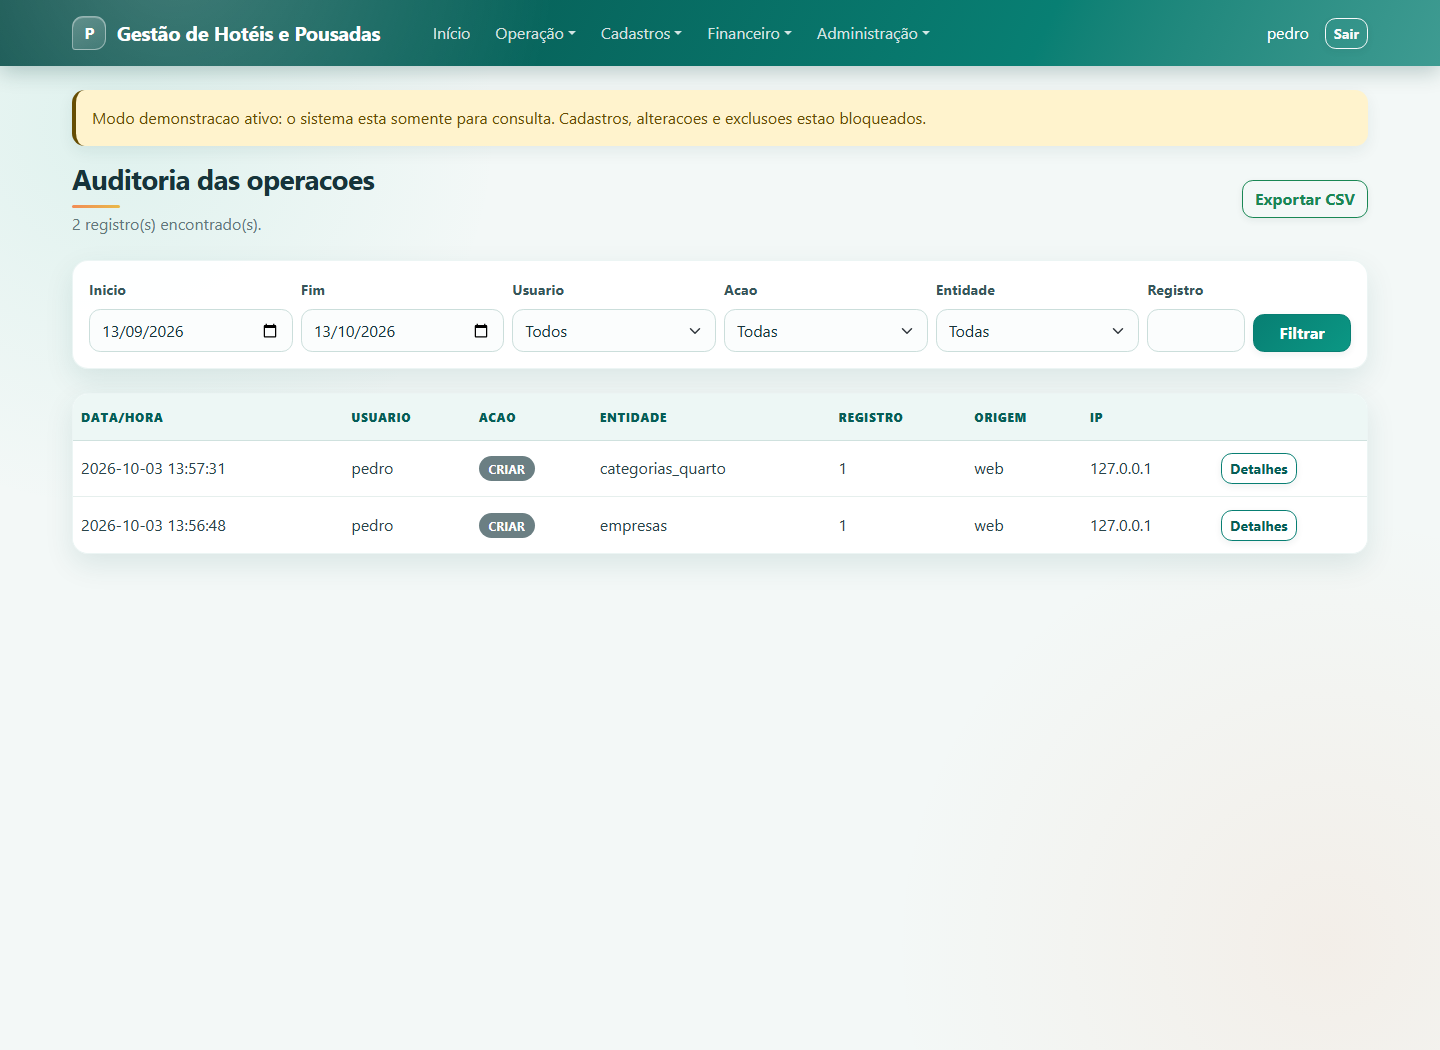Screen dimensions: 1440x1050
Task: Click the Sair logout button
Action: pyautogui.click(x=1346, y=34)
